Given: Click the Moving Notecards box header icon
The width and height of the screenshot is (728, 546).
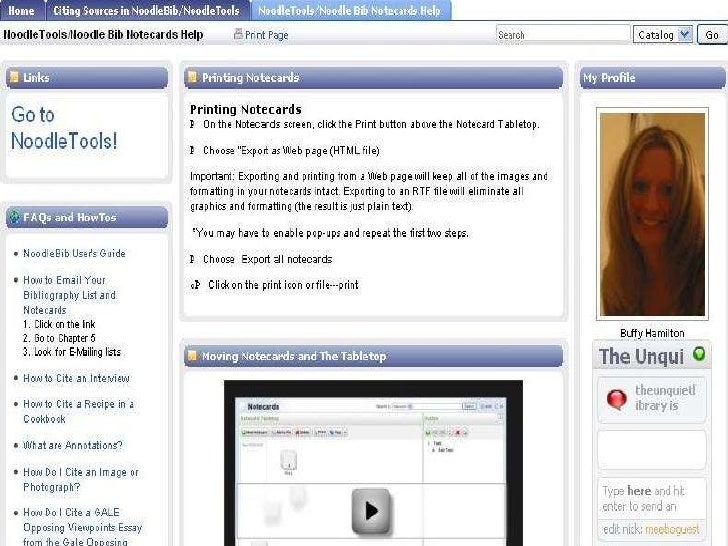Looking at the screenshot, I should [x=192, y=356].
